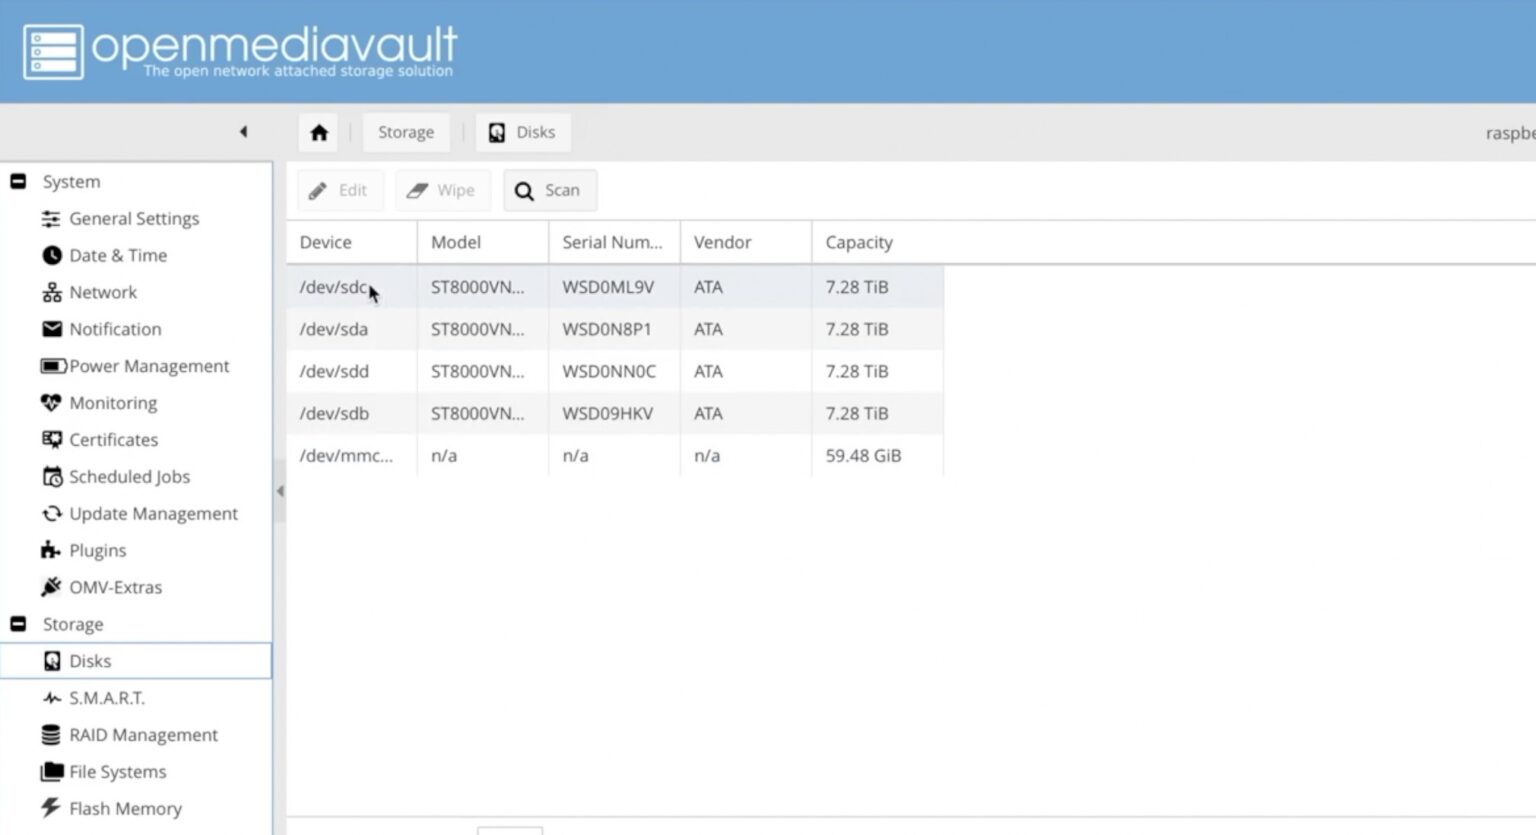Open OMV-Extras plug item
The width and height of the screenshot is (1536, 835).
114,587
